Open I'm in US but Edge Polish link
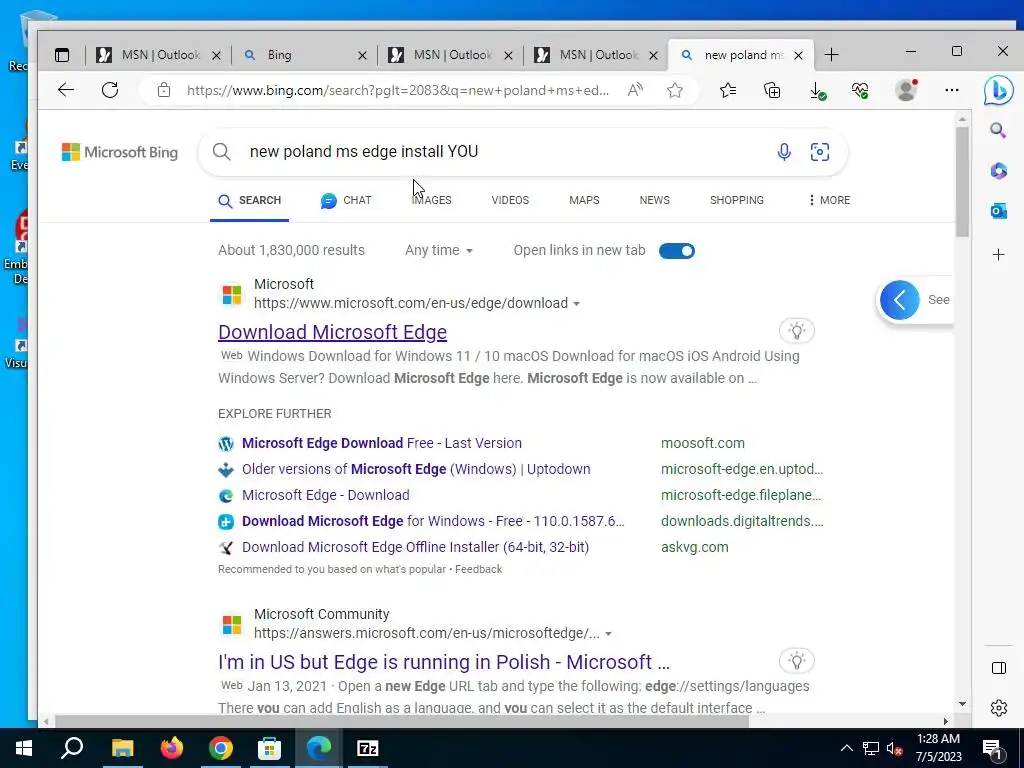 [x=443, y=662]
